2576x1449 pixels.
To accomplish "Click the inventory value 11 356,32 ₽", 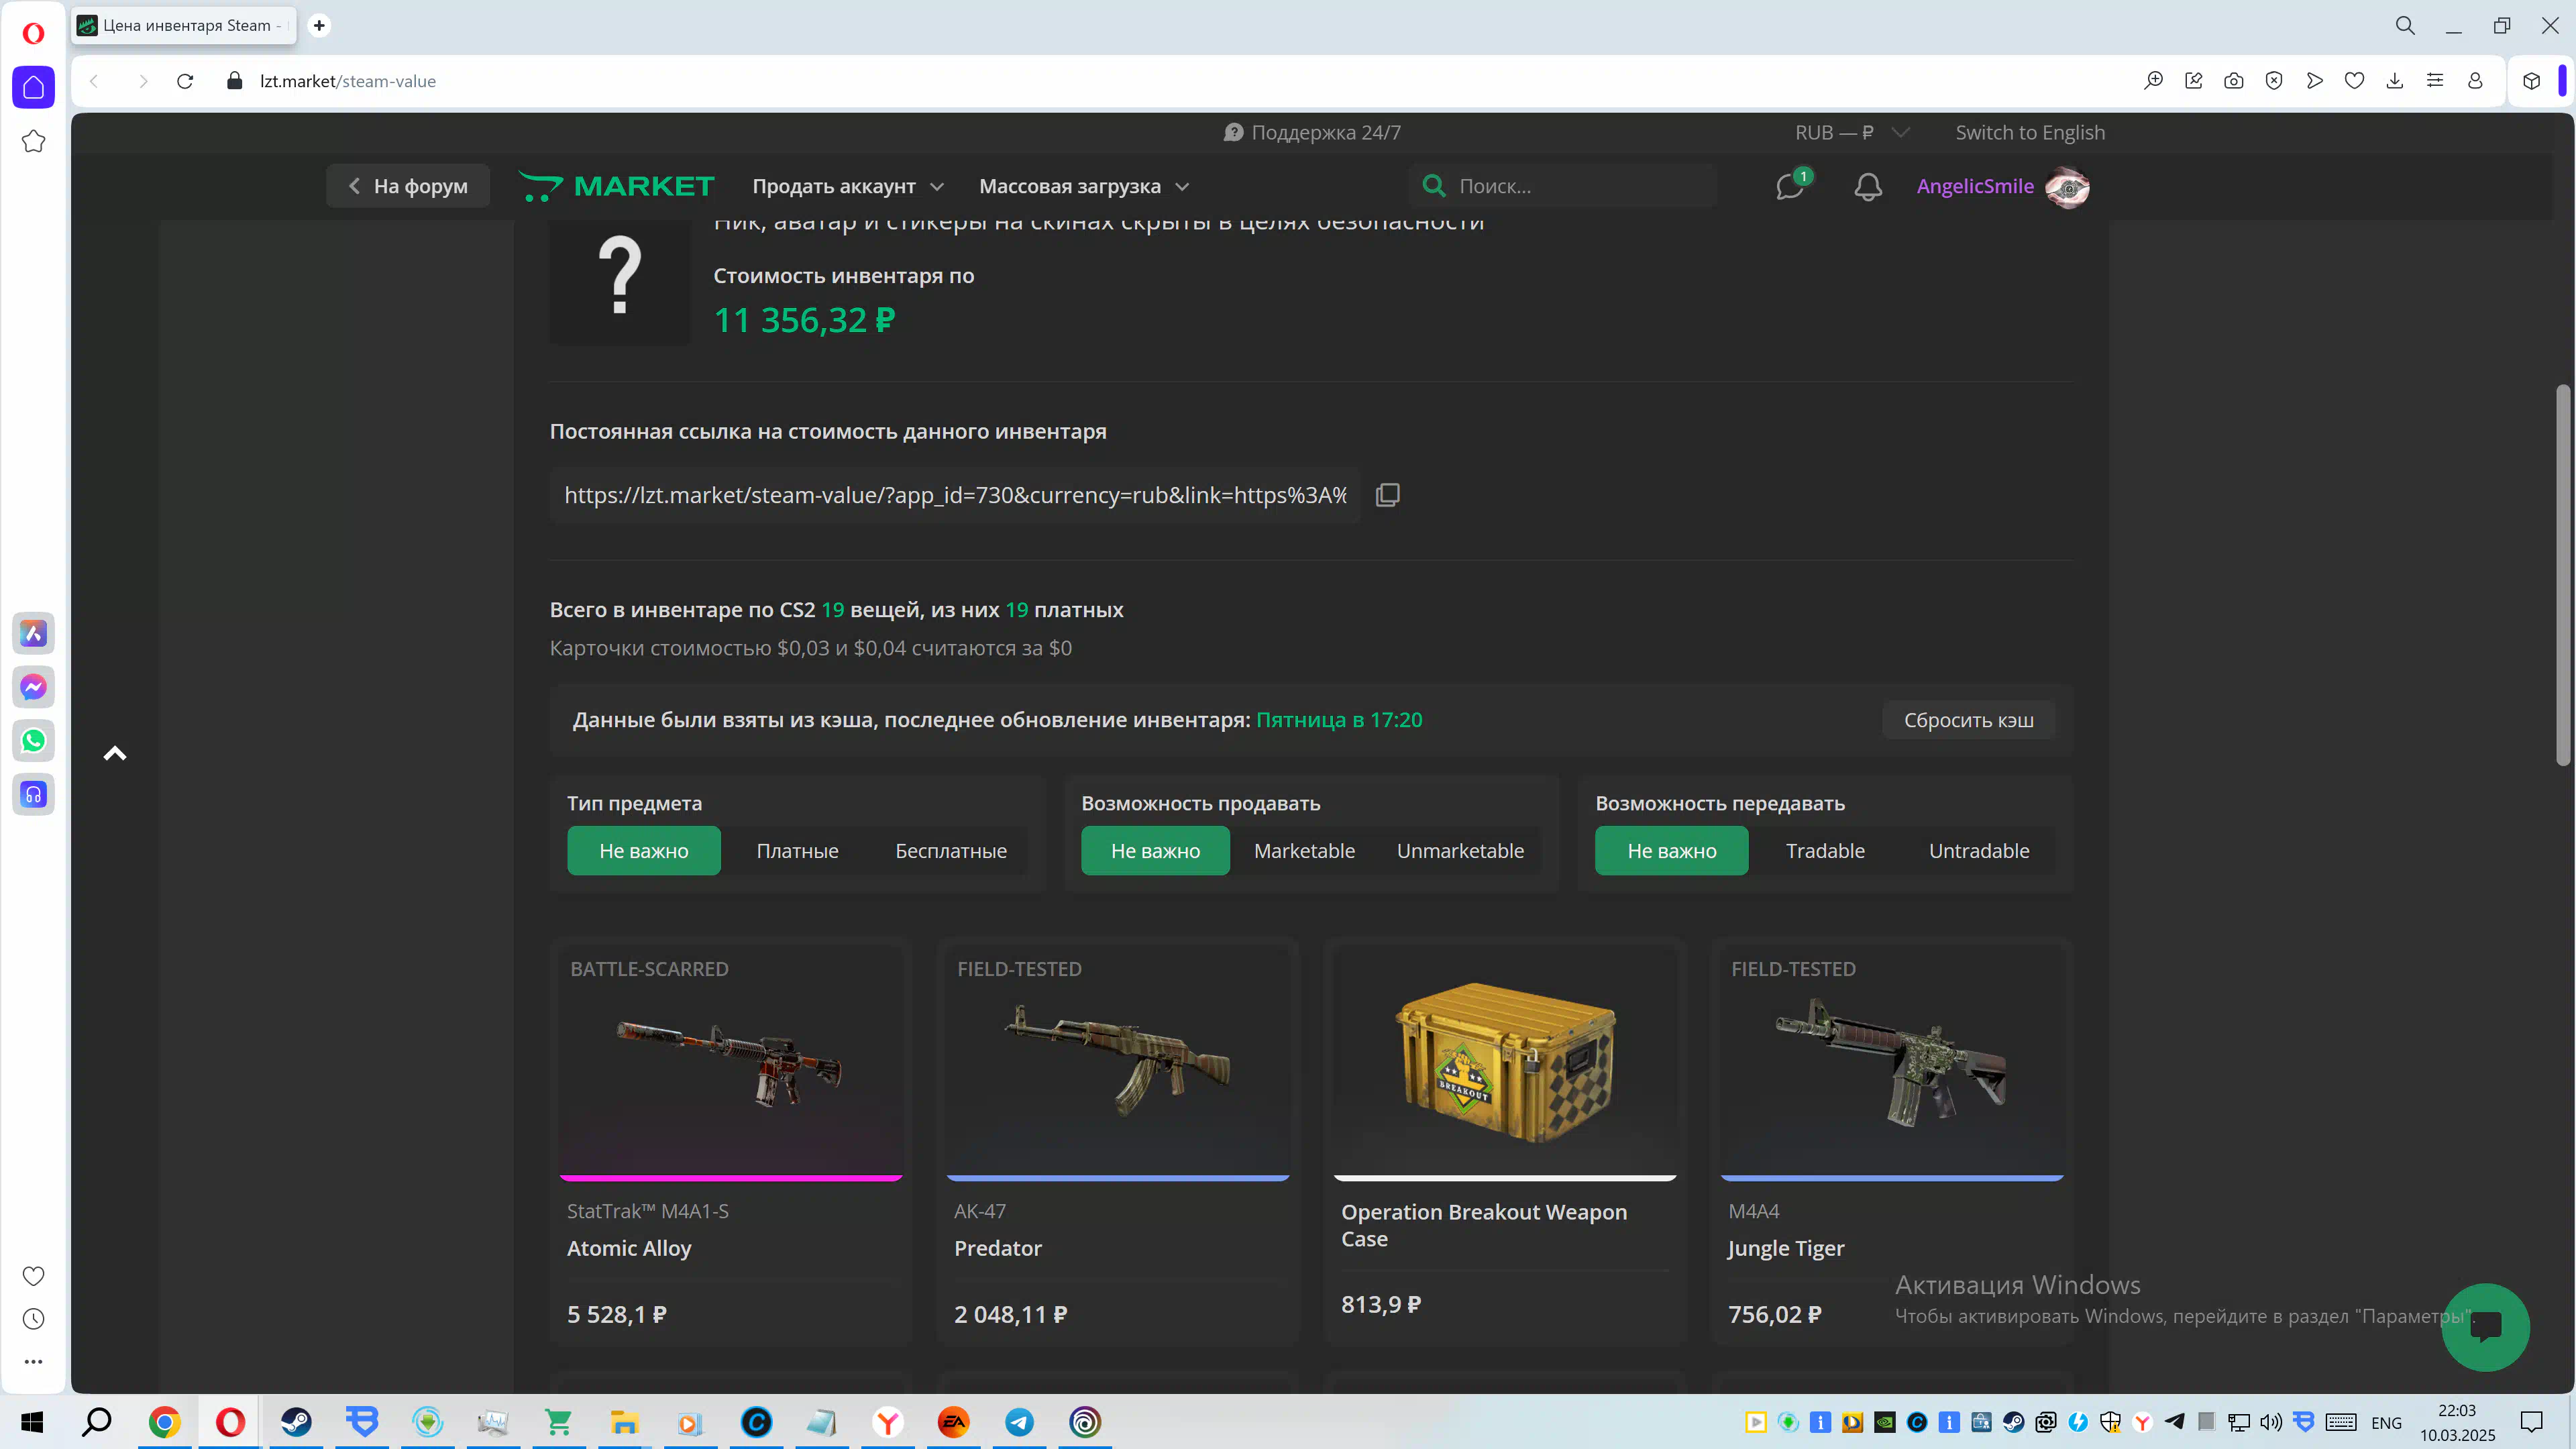I will coord(804,320).
